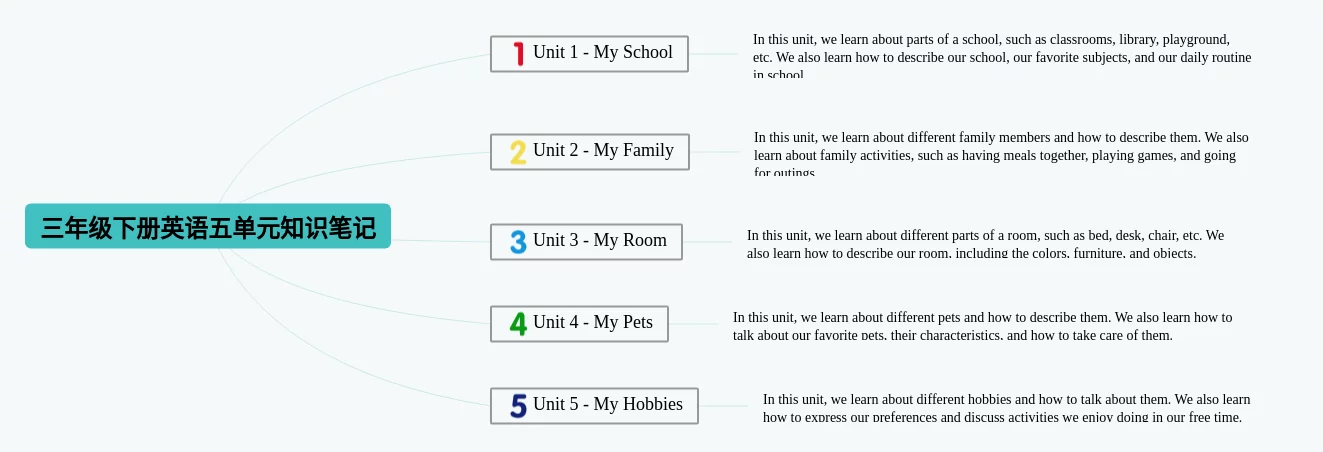1323x452 pixels.
Task: Click the green number 4 icon
Action: [518, 324]
